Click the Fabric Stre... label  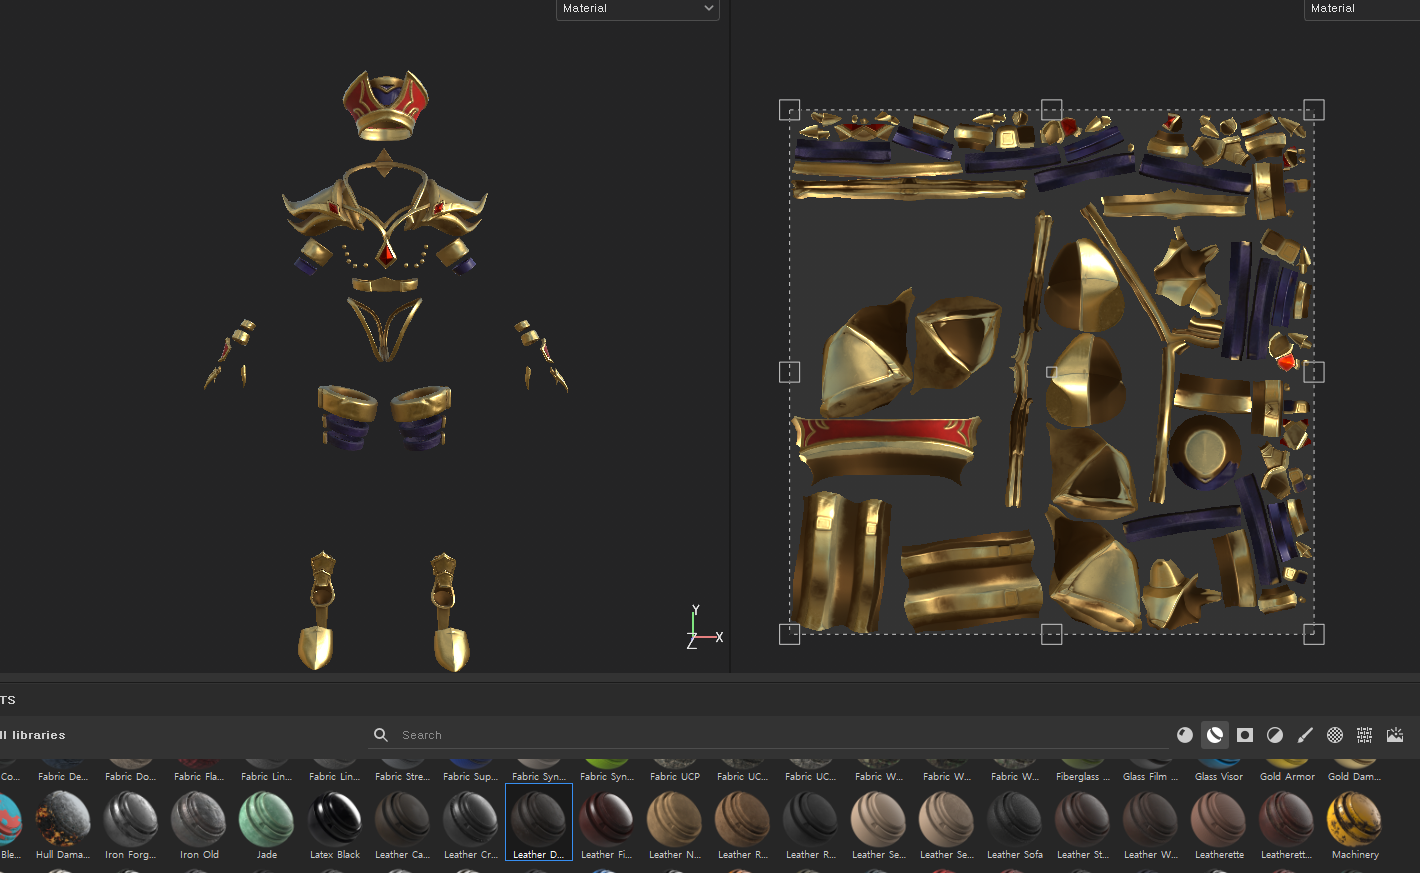403,777
